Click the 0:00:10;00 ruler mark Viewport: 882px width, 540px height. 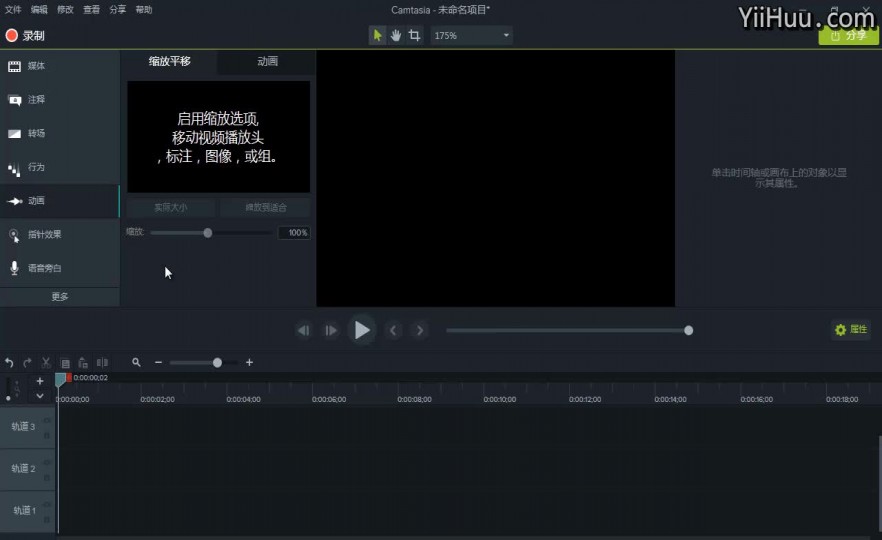tap(500, 399)
